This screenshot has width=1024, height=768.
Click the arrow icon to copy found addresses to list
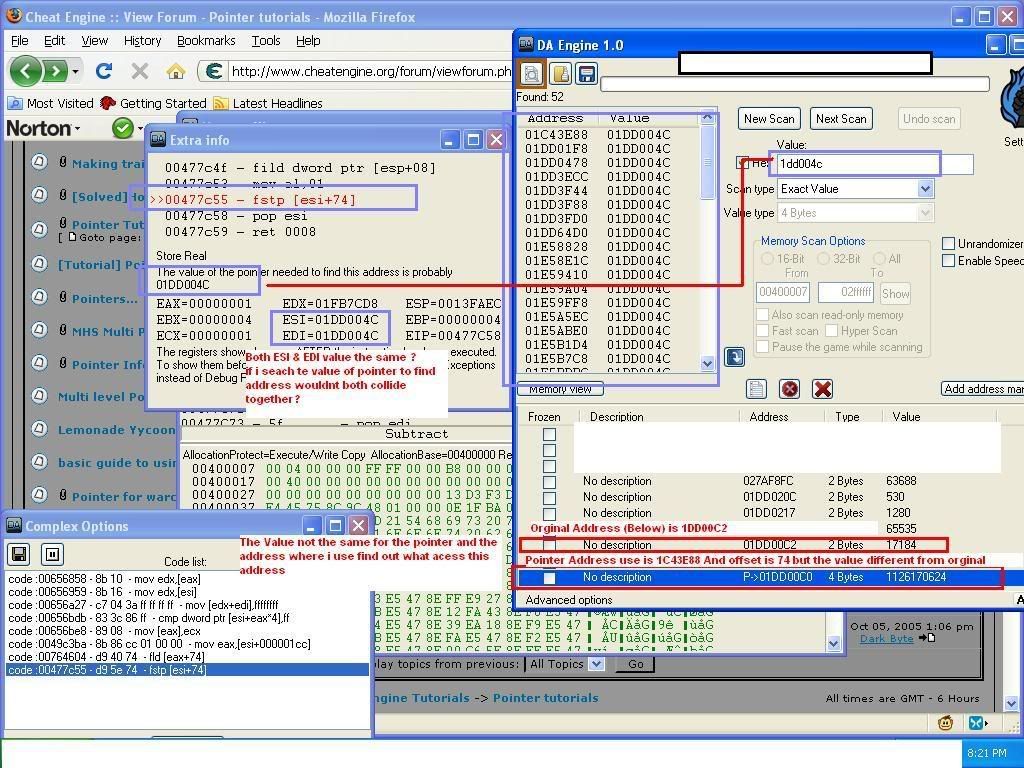tap(734, 357)
